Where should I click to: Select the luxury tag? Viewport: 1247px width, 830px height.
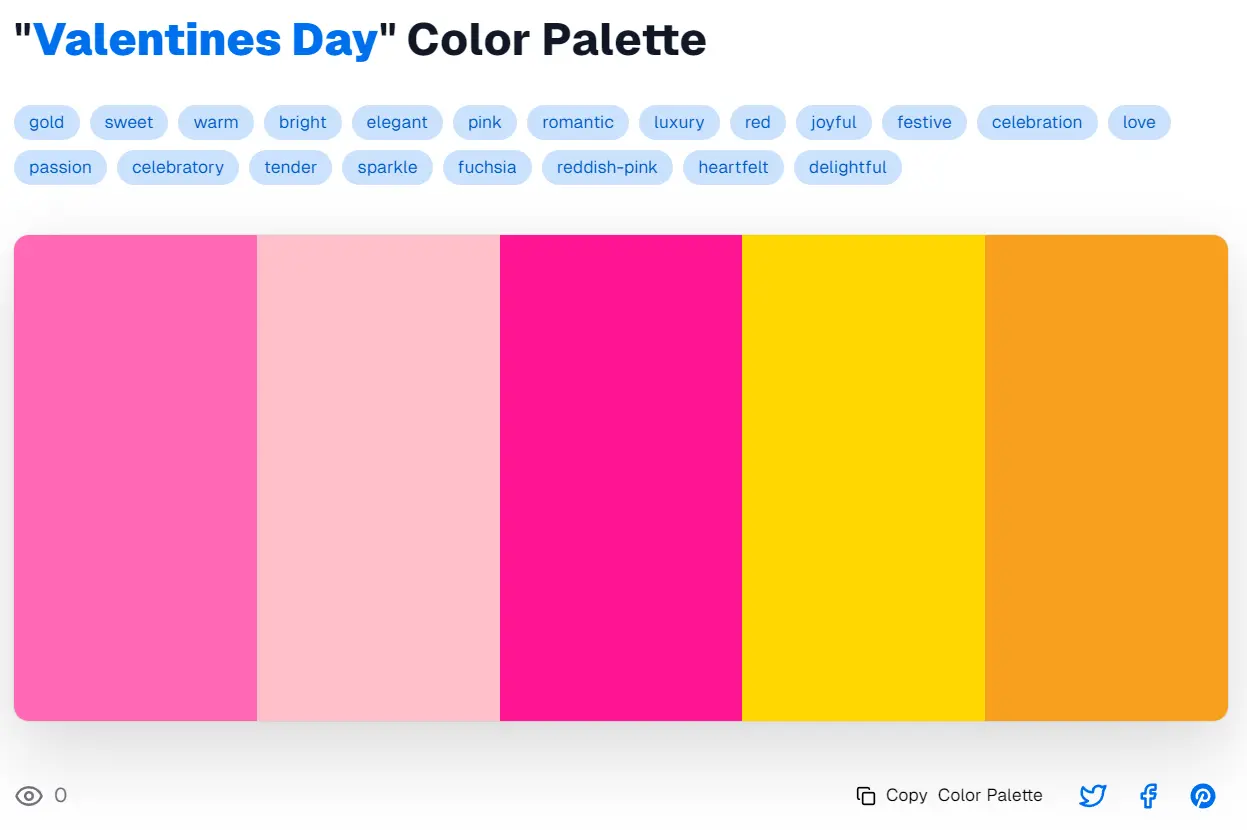point(679,122)
